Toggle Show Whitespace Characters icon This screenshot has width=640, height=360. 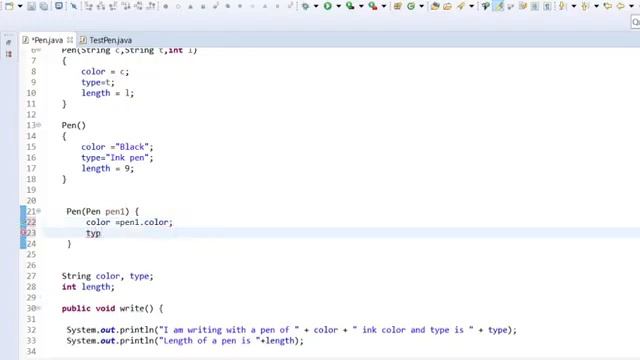547,6
